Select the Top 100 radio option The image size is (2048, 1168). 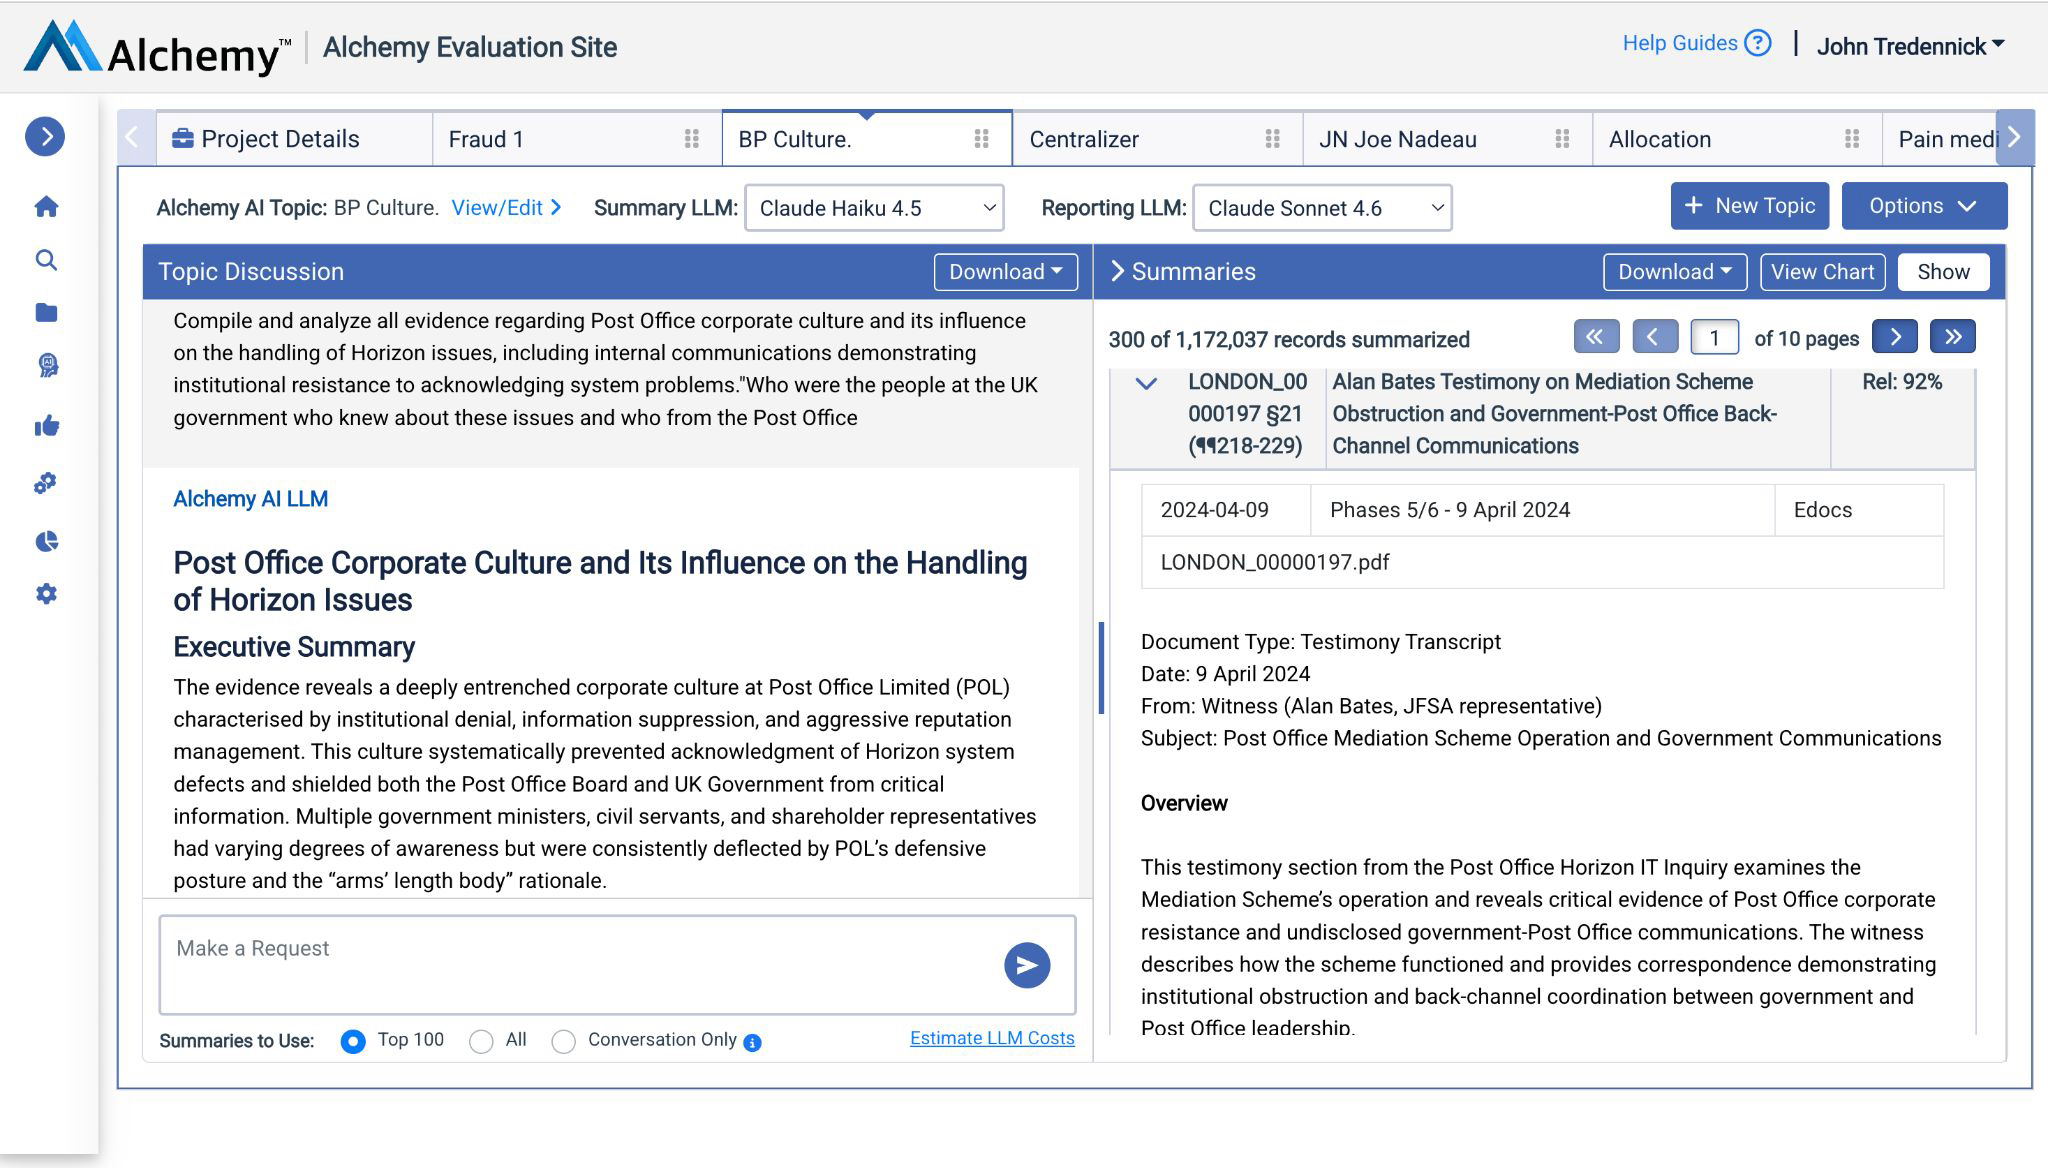(353, 1041)
